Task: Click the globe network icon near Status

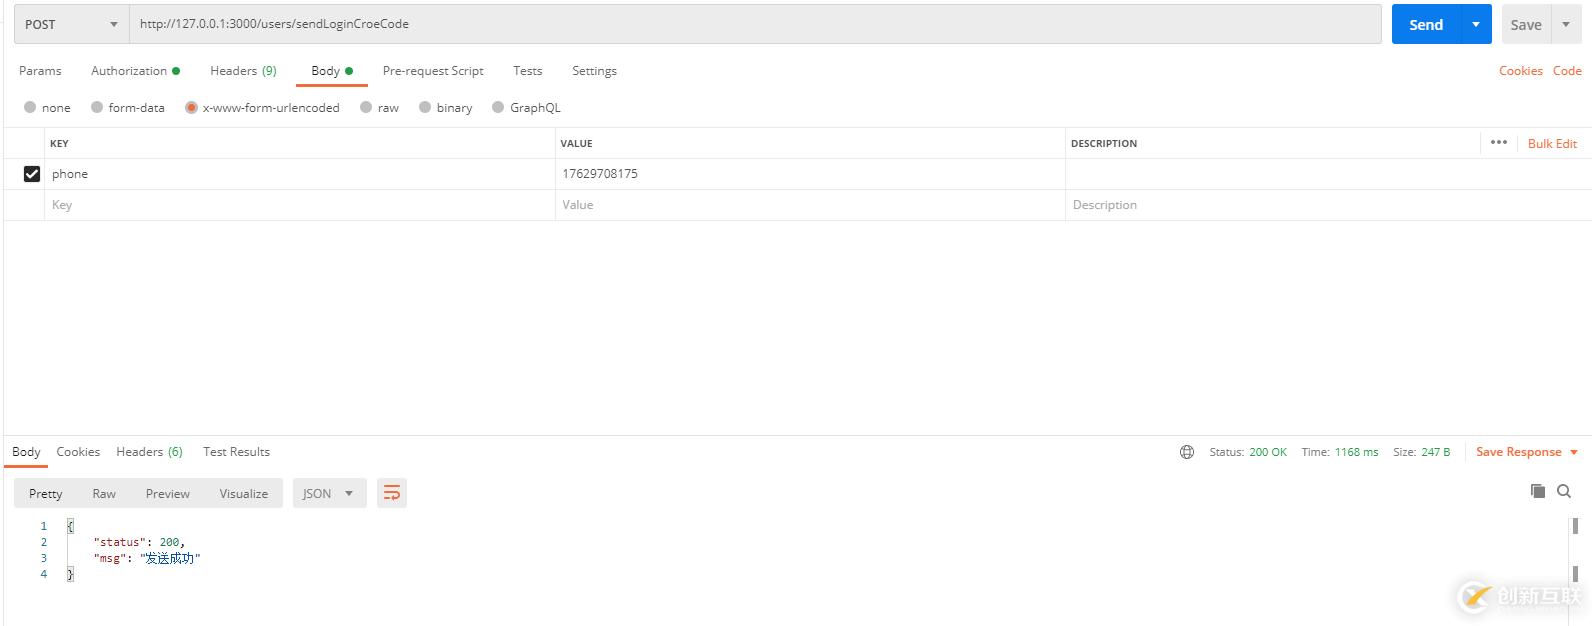Action: click(1187, 452)
